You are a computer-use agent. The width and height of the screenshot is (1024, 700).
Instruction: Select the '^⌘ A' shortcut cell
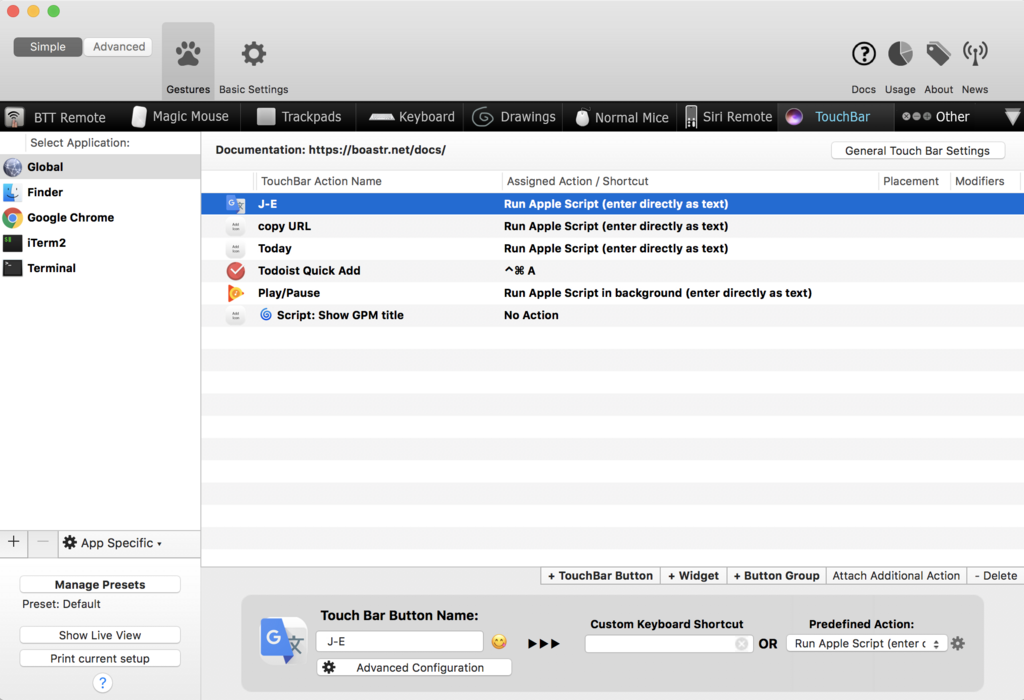click(x=519, y=270)
